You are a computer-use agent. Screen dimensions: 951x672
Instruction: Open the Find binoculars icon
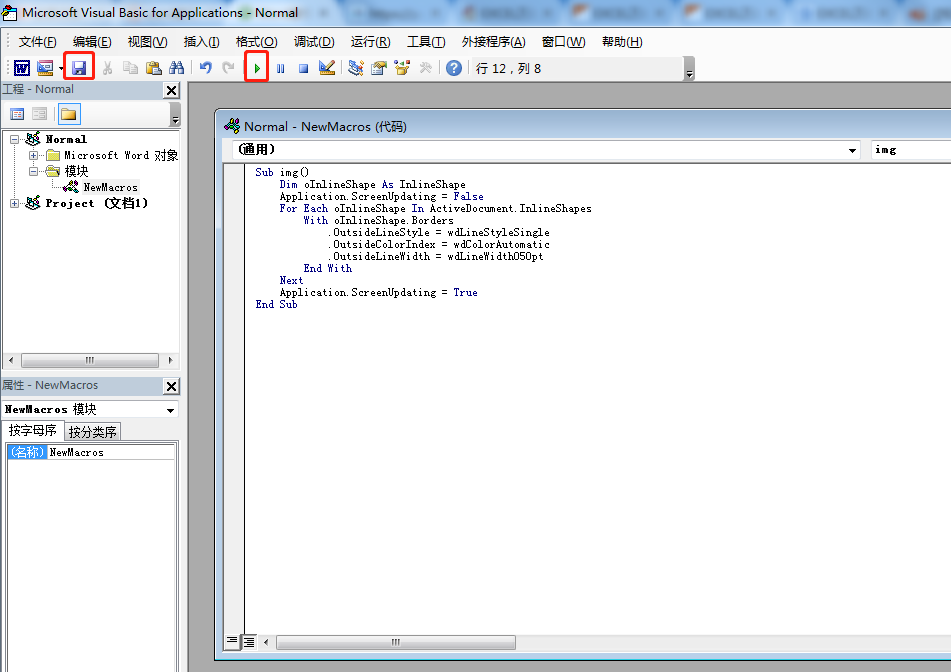(177, 68)
